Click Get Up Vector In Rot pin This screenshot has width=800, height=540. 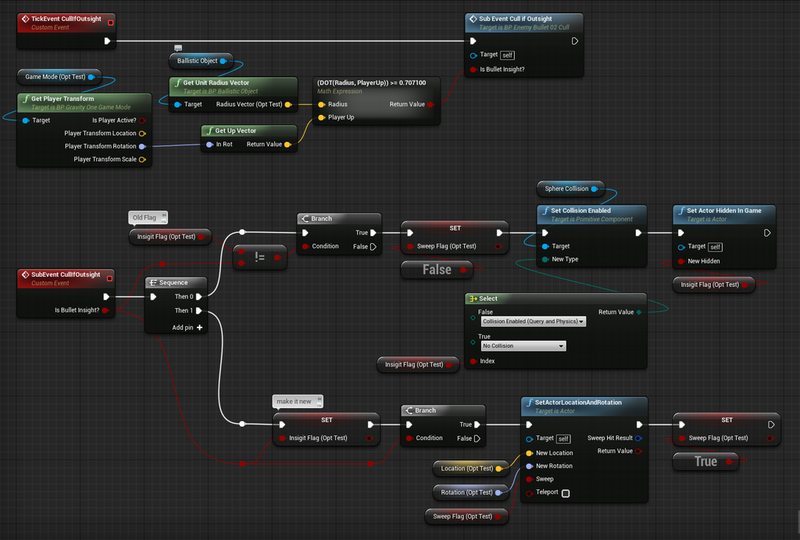[x=210, y=144]
